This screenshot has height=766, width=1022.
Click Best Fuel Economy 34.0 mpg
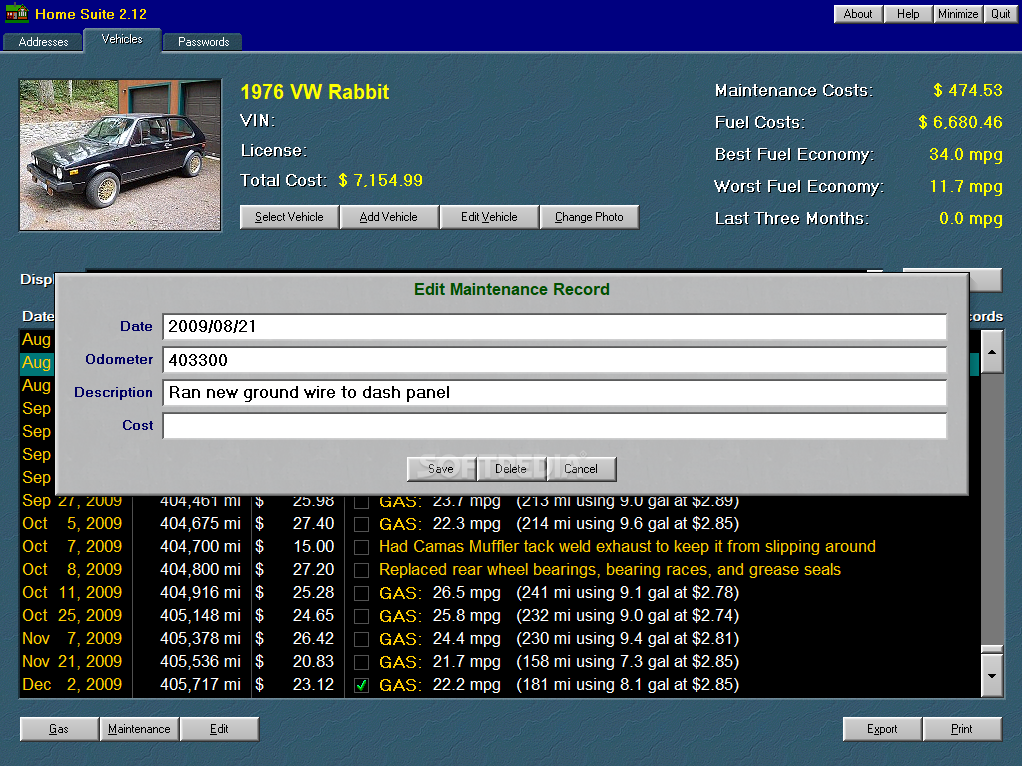(966, 155)
